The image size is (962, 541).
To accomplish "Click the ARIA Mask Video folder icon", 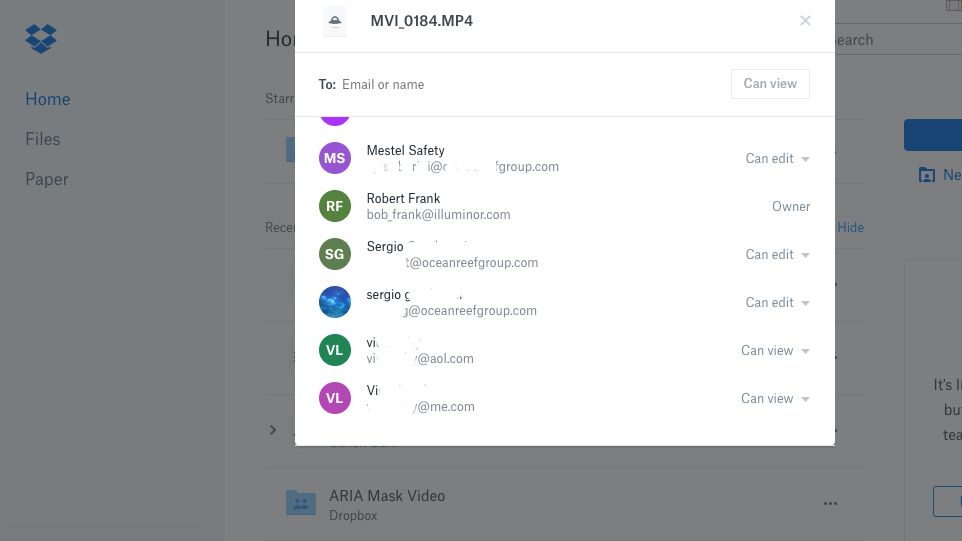I will tap(301, 503).
